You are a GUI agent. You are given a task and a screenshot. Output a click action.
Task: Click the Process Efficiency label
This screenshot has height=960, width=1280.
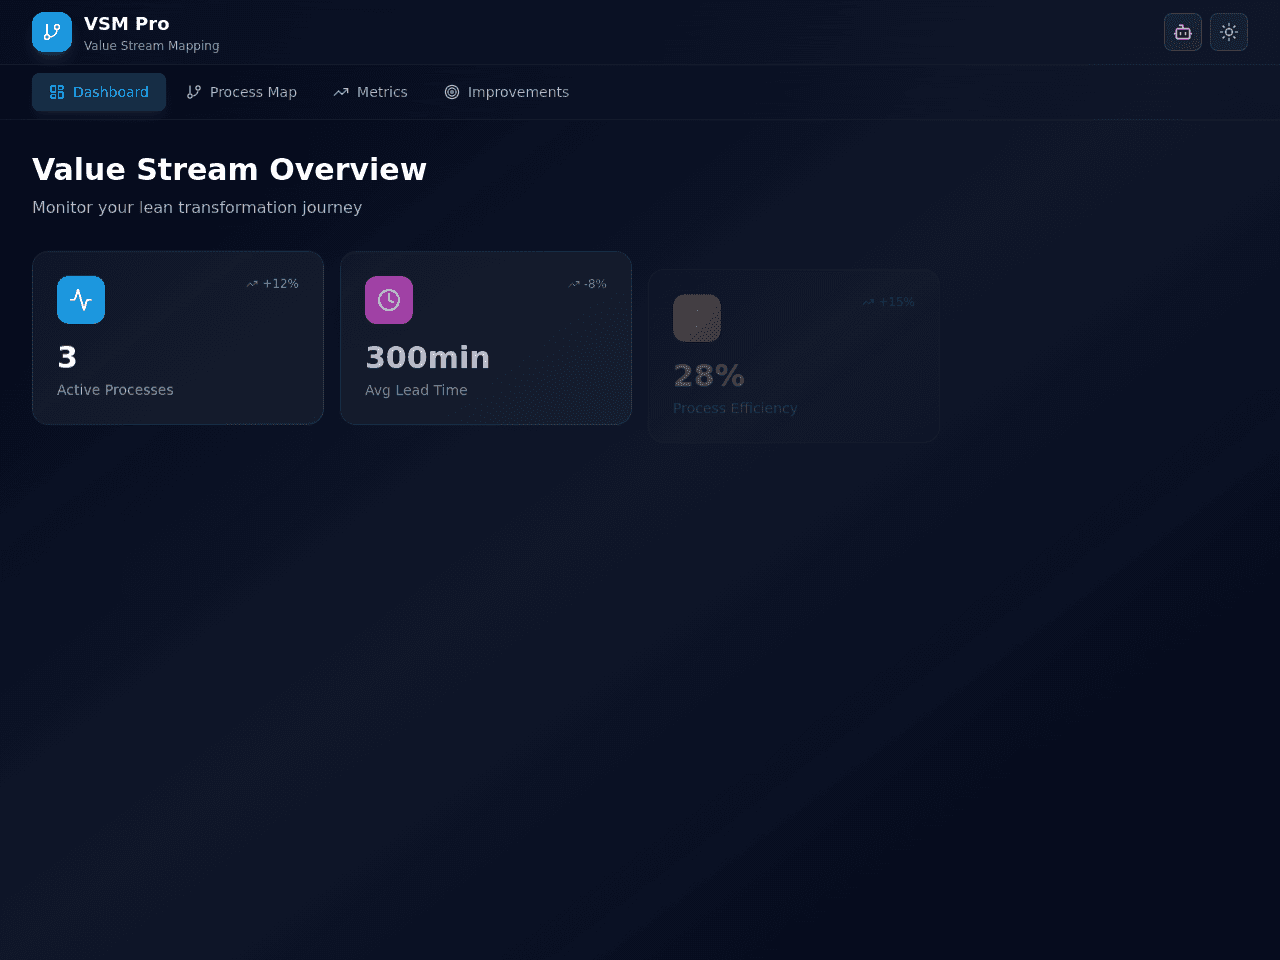735,408
